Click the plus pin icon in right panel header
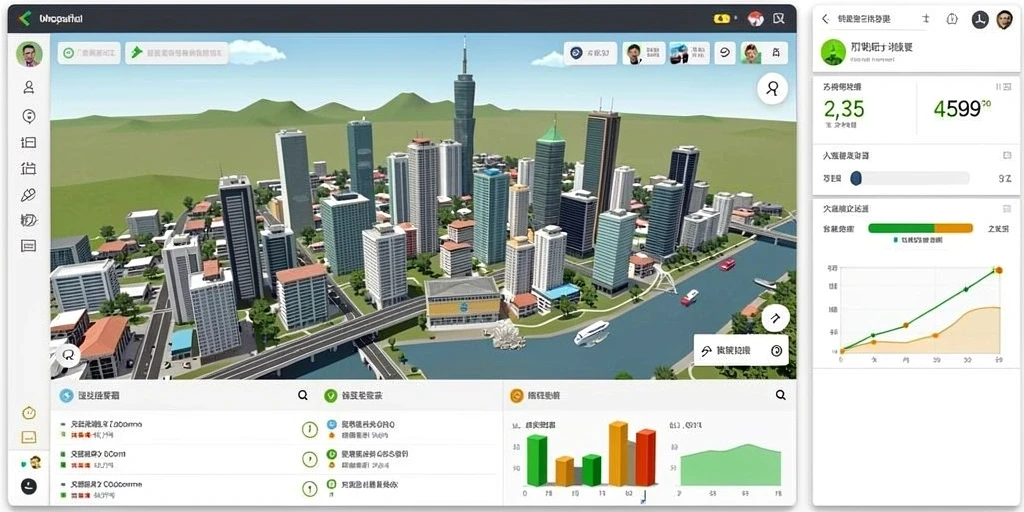This screenshot has height=512, width=1024. (x=925, y=19)
